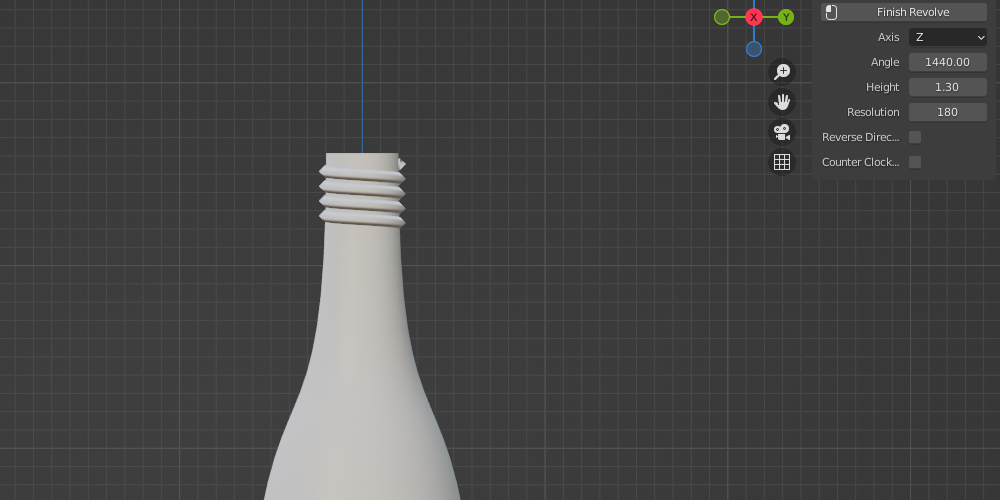
Task: Open the Axis dropdown set to Z
Action: click(946, 37)
